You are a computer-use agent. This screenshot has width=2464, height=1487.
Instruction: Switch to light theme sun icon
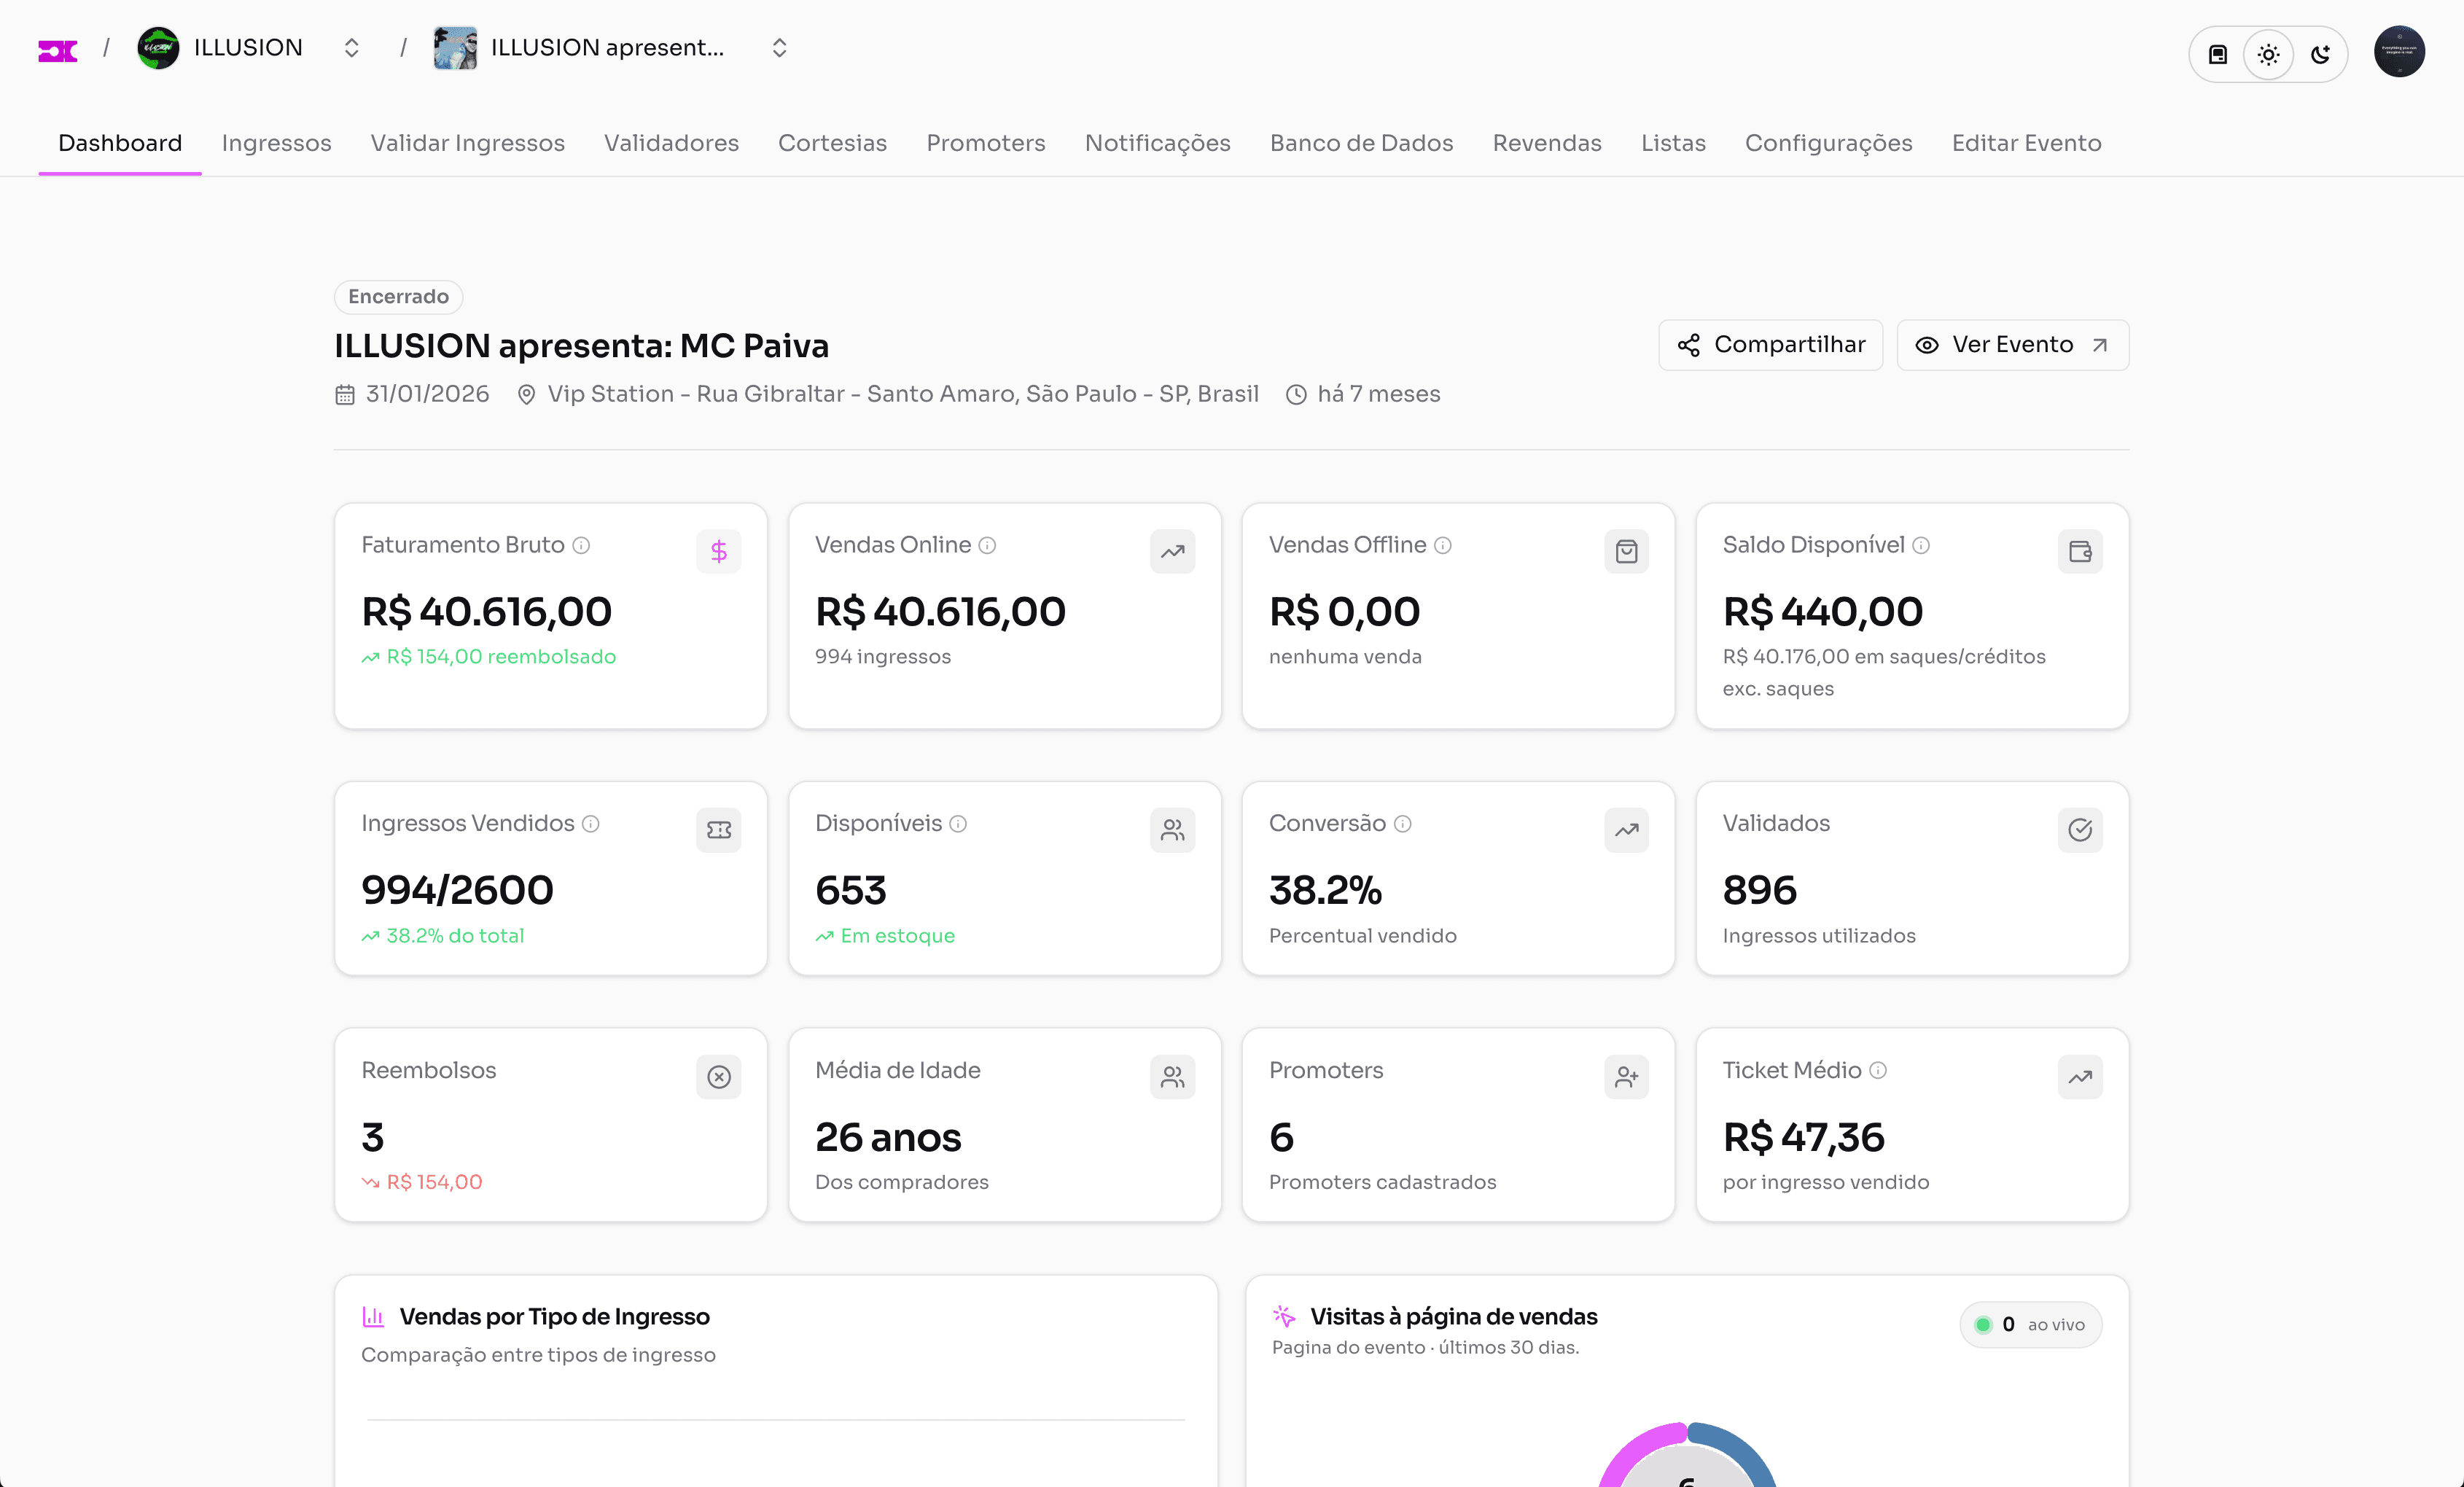(2268, 54)
